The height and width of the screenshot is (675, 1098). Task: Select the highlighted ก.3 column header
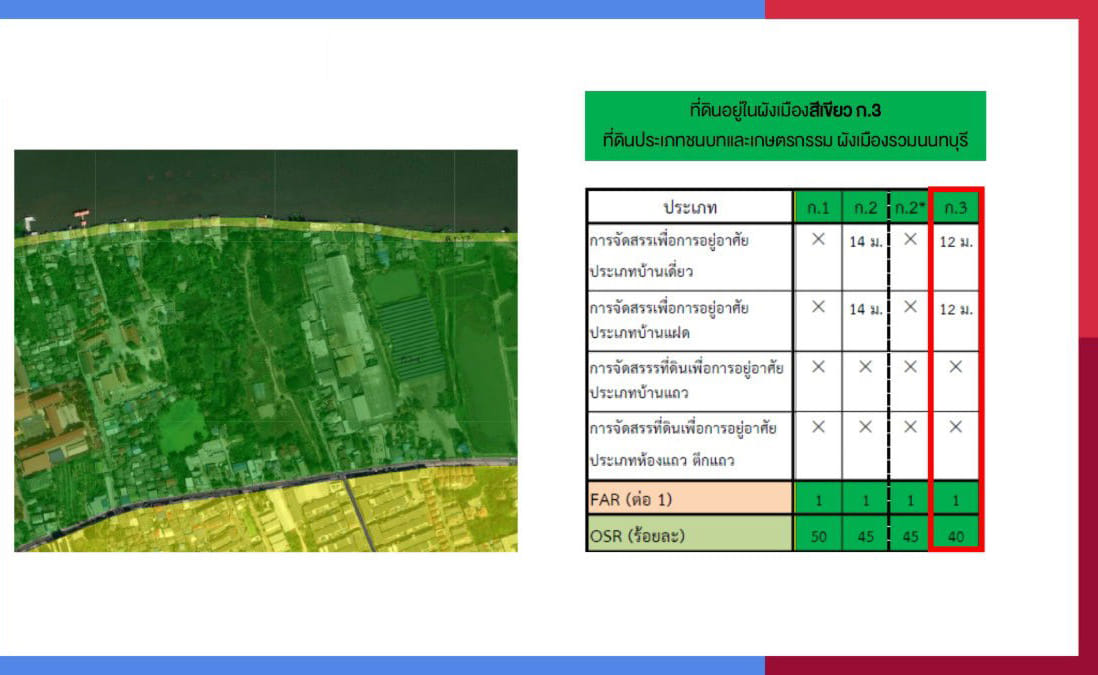pyautogui.click(x=956, y=207)
